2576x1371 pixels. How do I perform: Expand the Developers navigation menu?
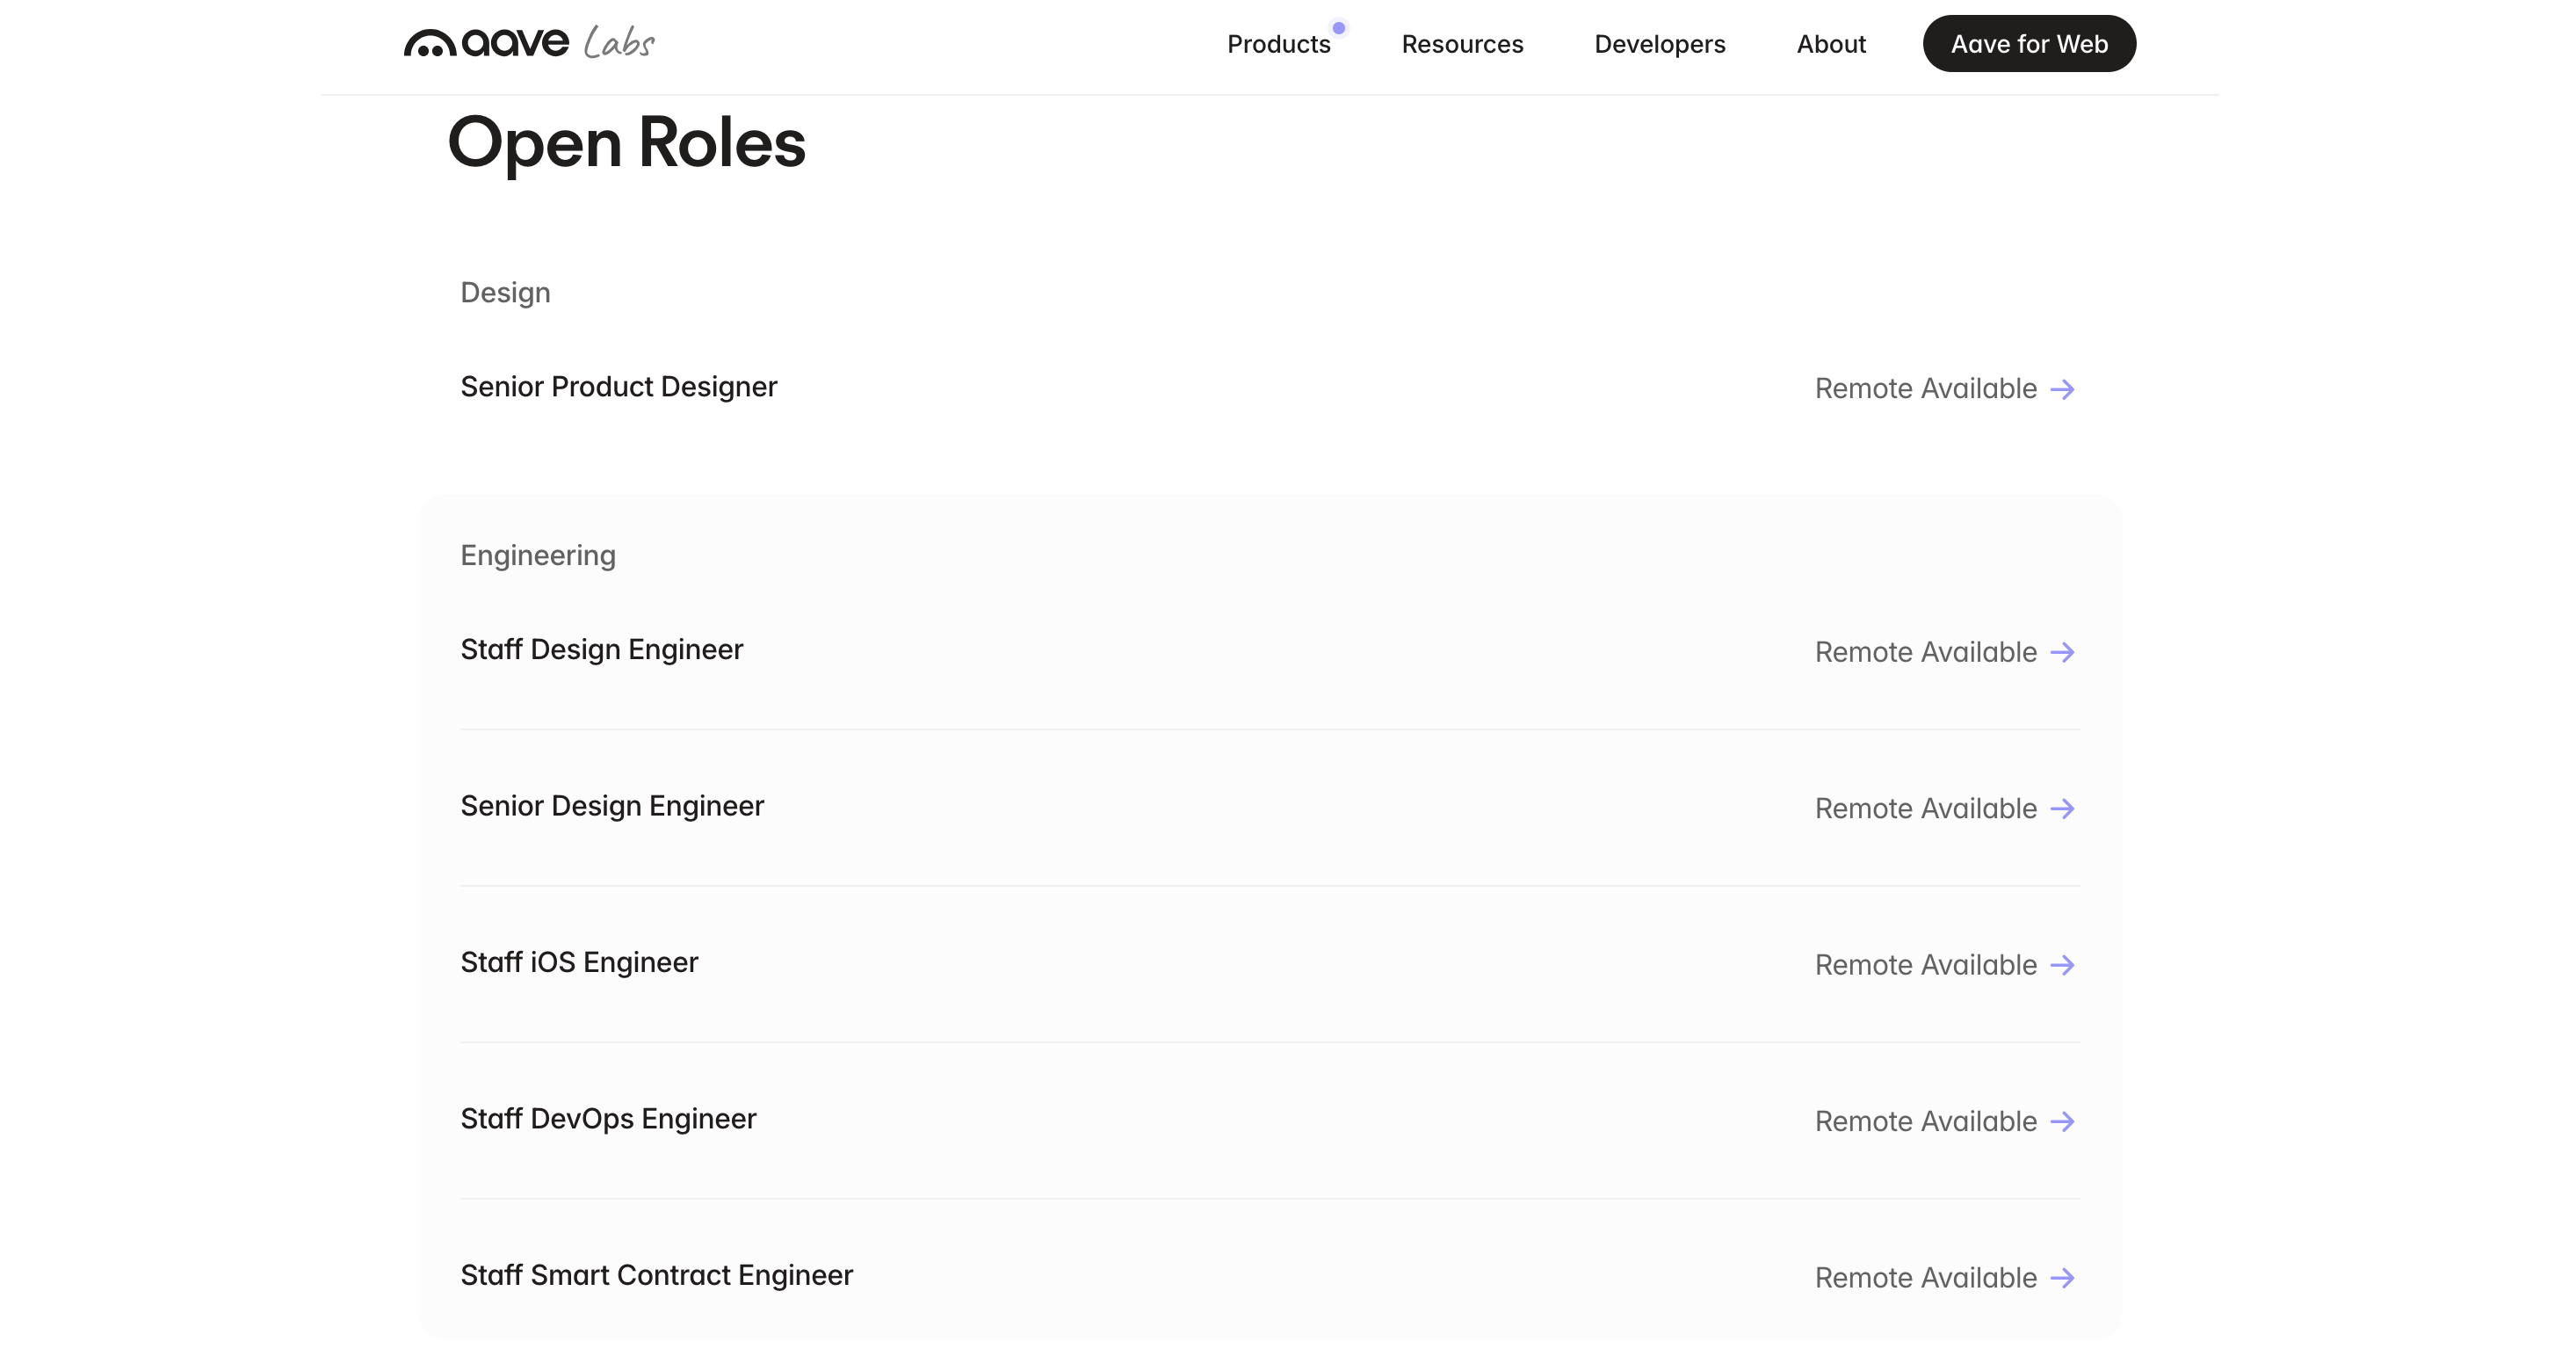tap(1659, 44)
